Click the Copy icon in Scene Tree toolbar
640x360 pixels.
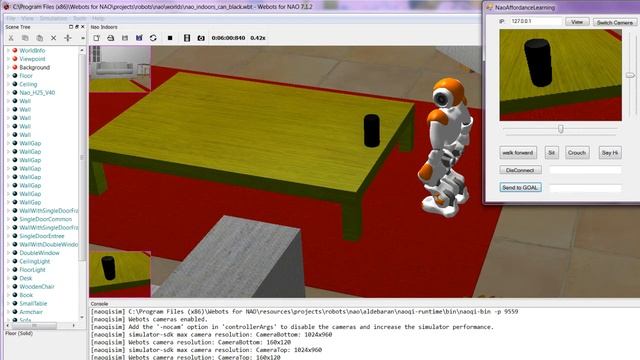pyautogui.click(x=25, y=38)
